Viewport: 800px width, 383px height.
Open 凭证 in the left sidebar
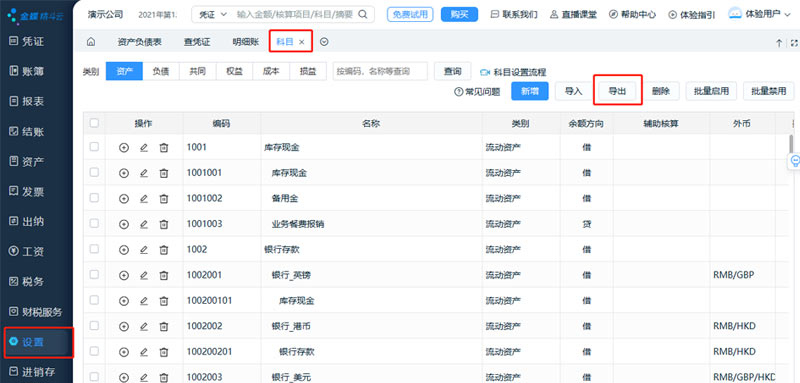(28, 41)
